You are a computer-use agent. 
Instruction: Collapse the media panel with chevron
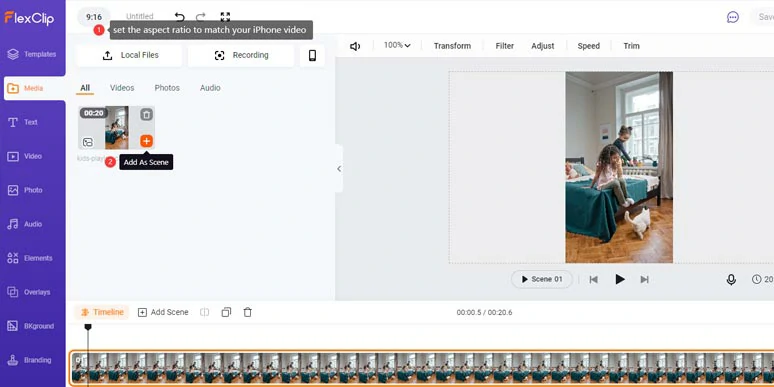tap(339, 168)
